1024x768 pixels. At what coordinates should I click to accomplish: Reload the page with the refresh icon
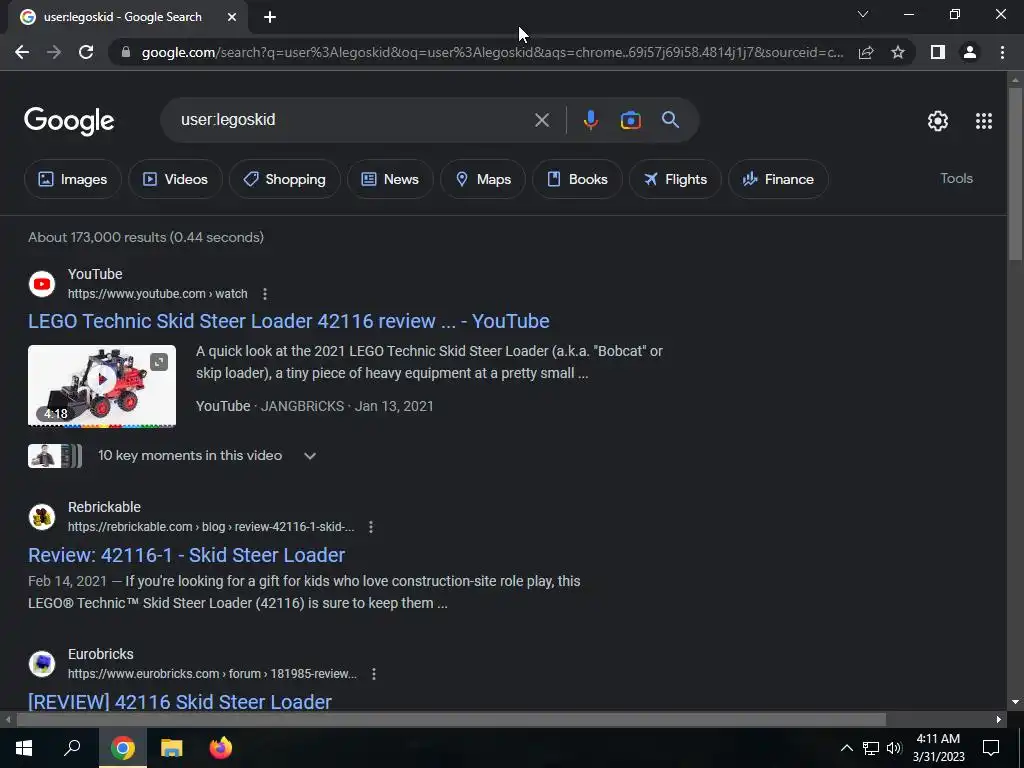pos(86,52)
